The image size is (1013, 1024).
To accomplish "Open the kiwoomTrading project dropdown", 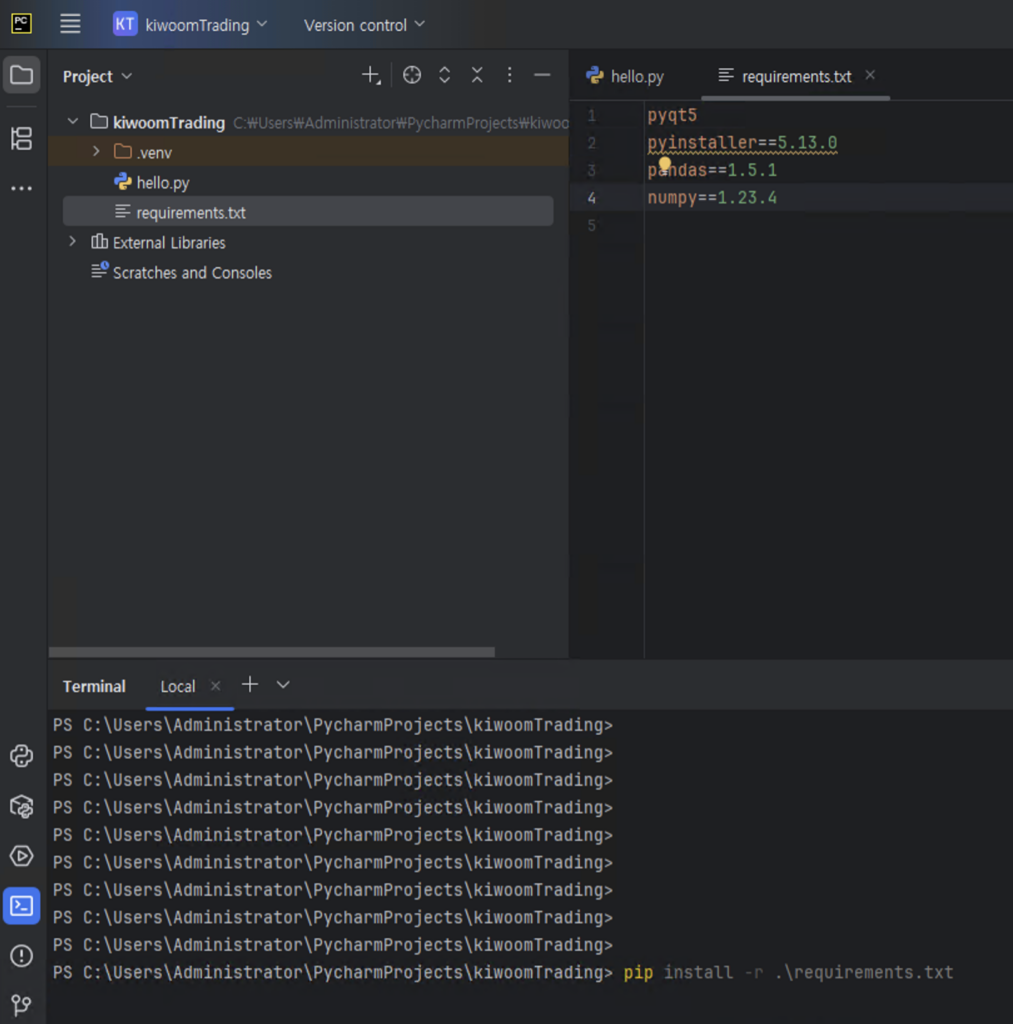I will (206, 25).
